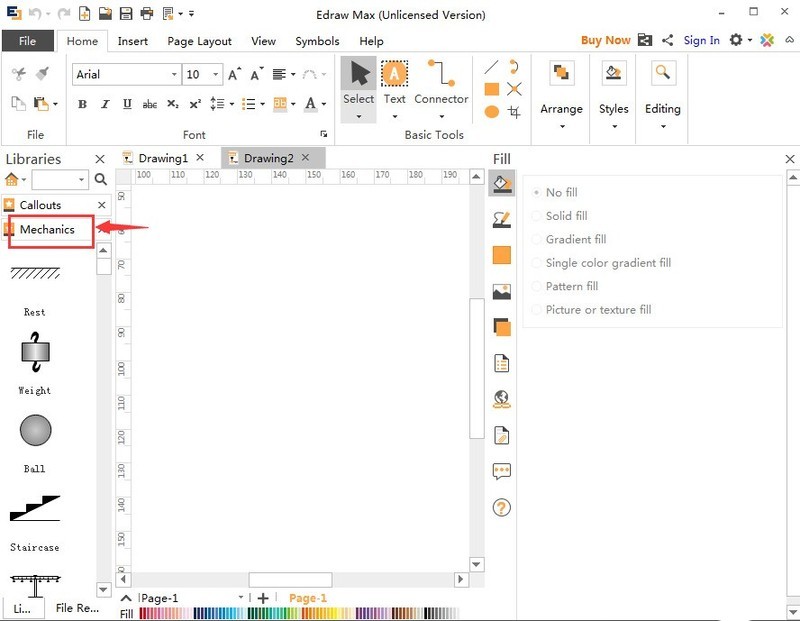Click the Weight shape in library
This screenshot has width=800, height=621.
click(x=35, y=352)
